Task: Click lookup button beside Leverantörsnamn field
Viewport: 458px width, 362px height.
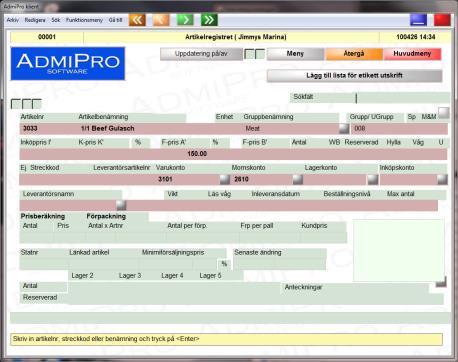Action: click(x=121, y=205)
